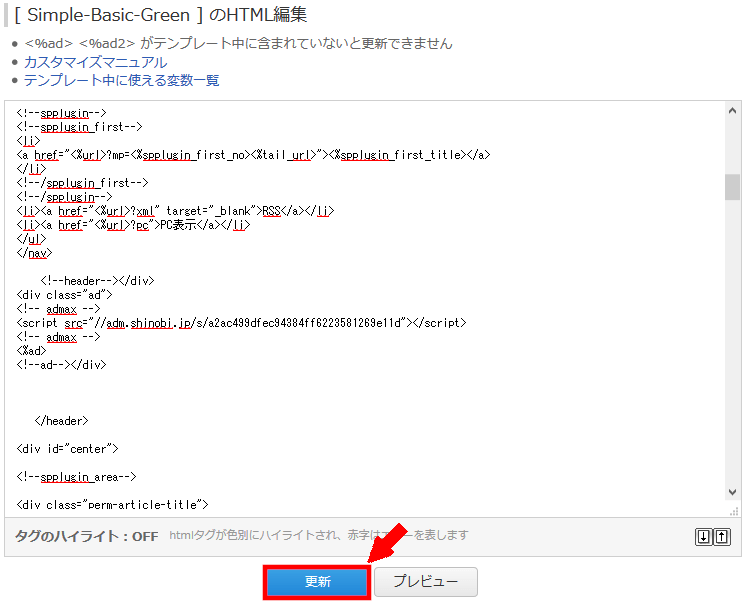
Task: Click the textarea resize grip corner
Action: click(x=734, y=511)
